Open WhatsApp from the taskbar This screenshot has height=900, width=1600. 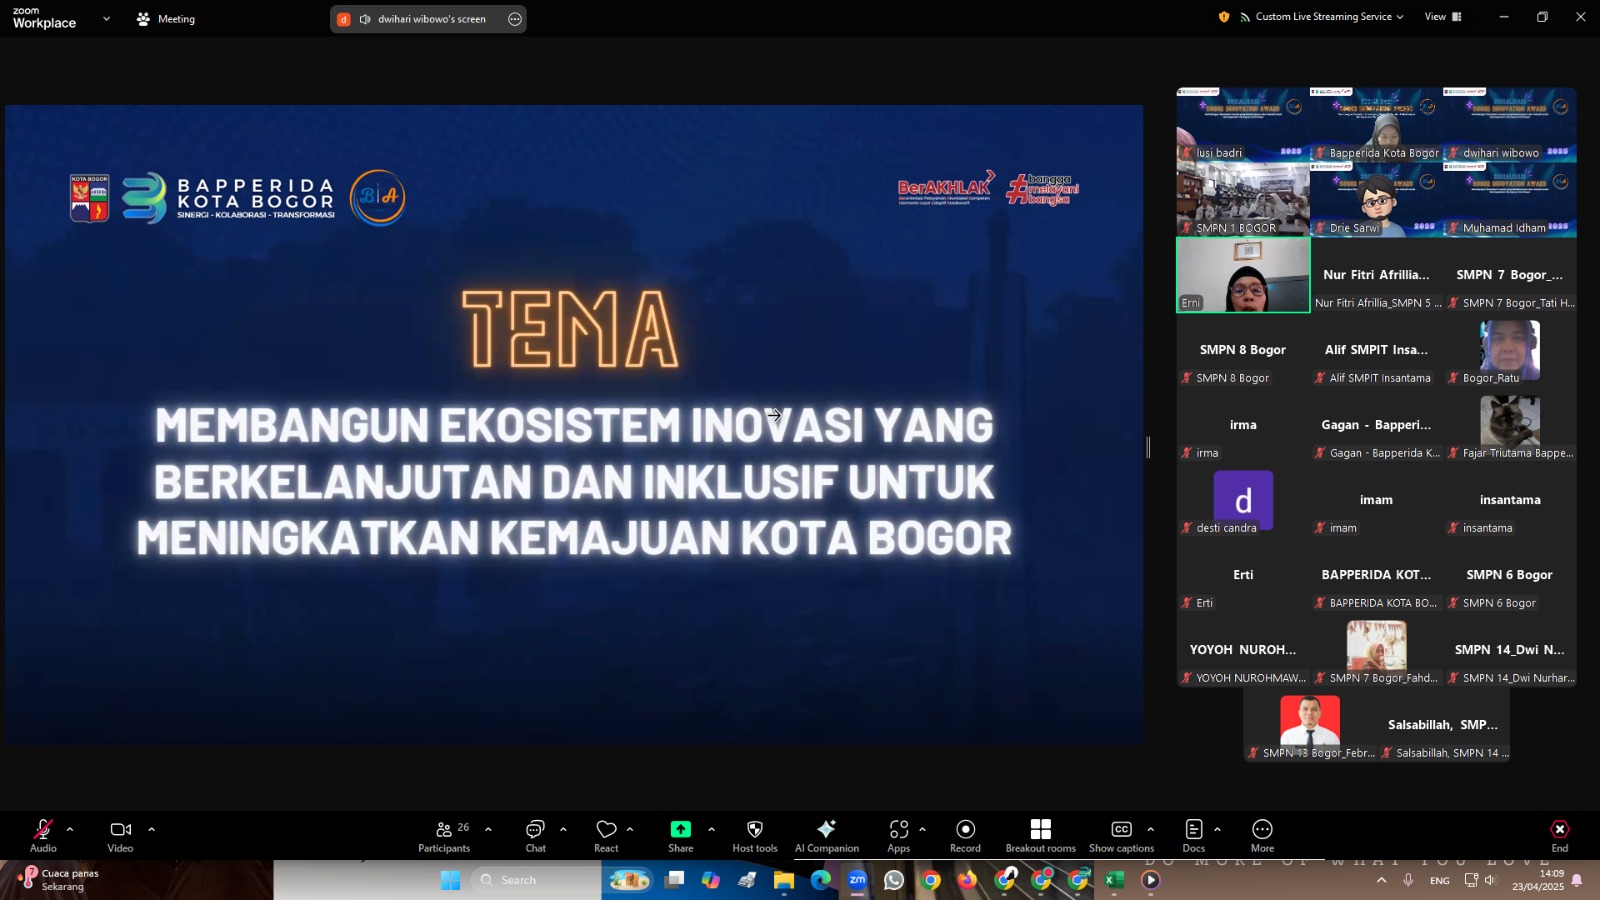click(894, 880)
